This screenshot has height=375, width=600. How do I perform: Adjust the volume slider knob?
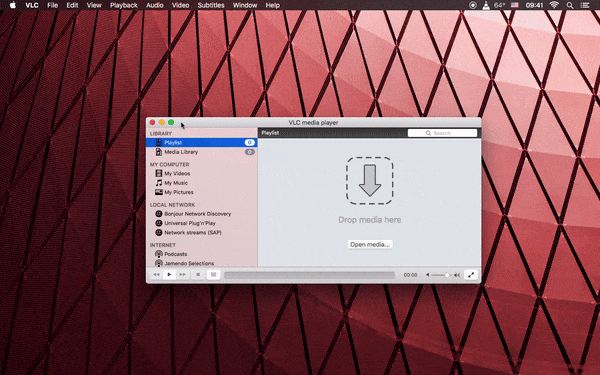[x=447, y=275]
